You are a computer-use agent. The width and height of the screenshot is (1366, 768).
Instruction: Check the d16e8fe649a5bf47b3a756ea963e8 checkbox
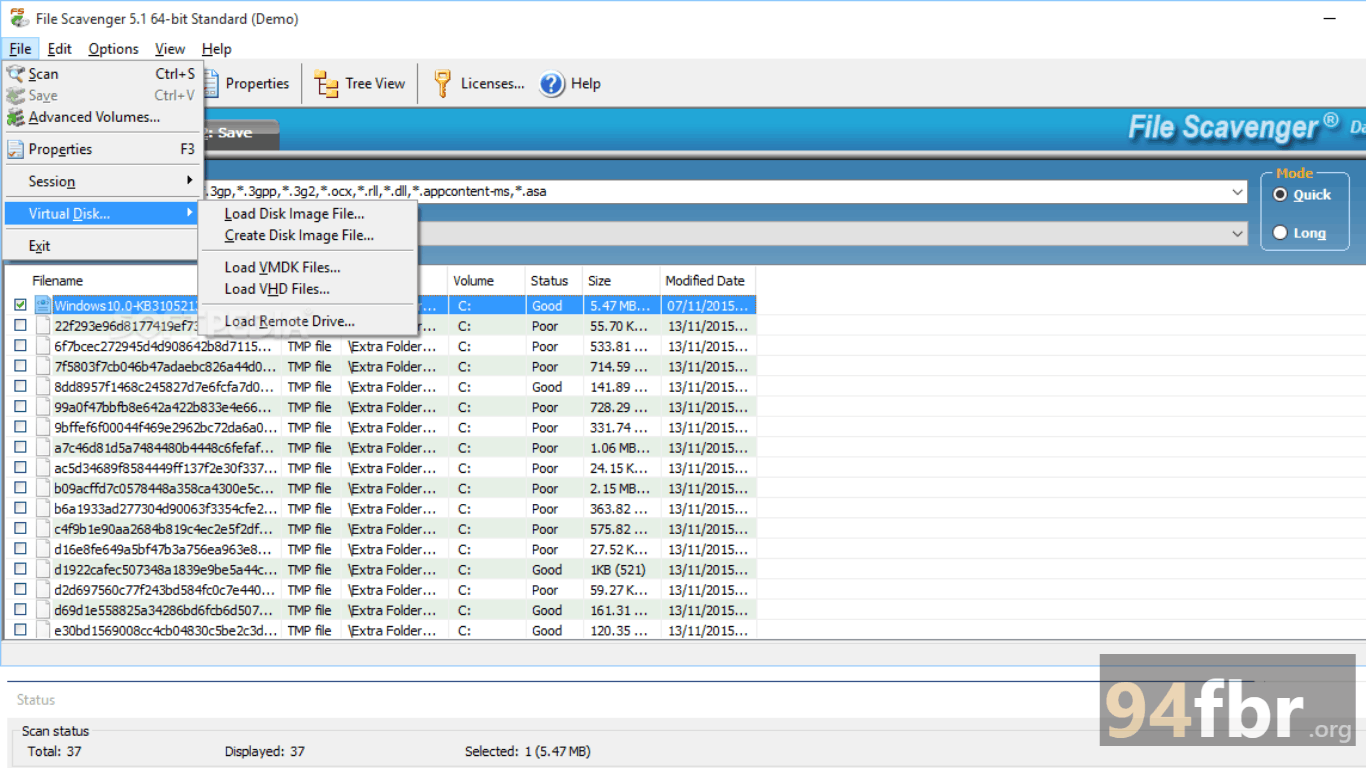pyautogui.click(x=20, y=549)
